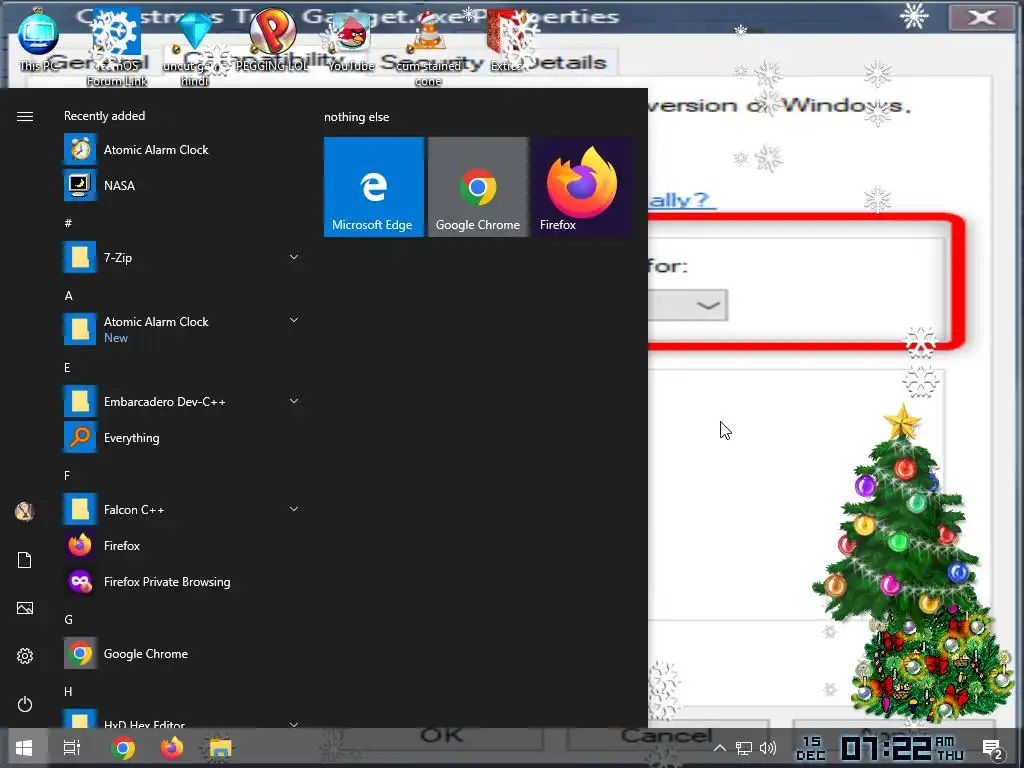Open Task View on the taskbar

72,748
